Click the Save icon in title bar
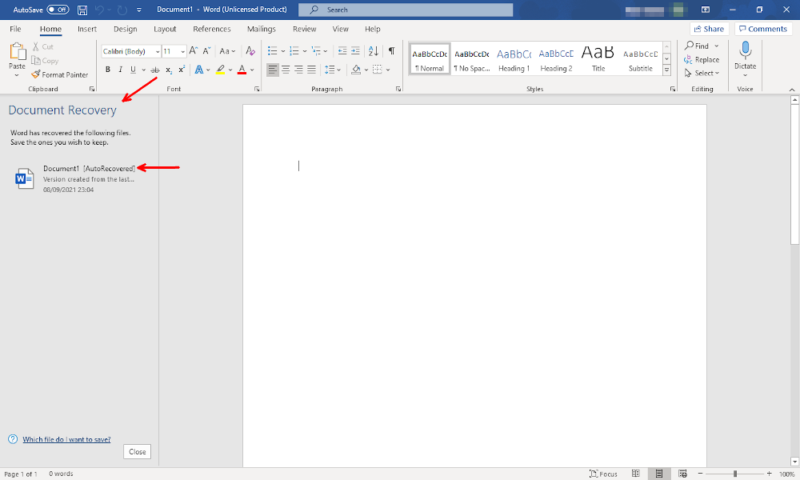 pyautogui.click(x=82, y=10)
